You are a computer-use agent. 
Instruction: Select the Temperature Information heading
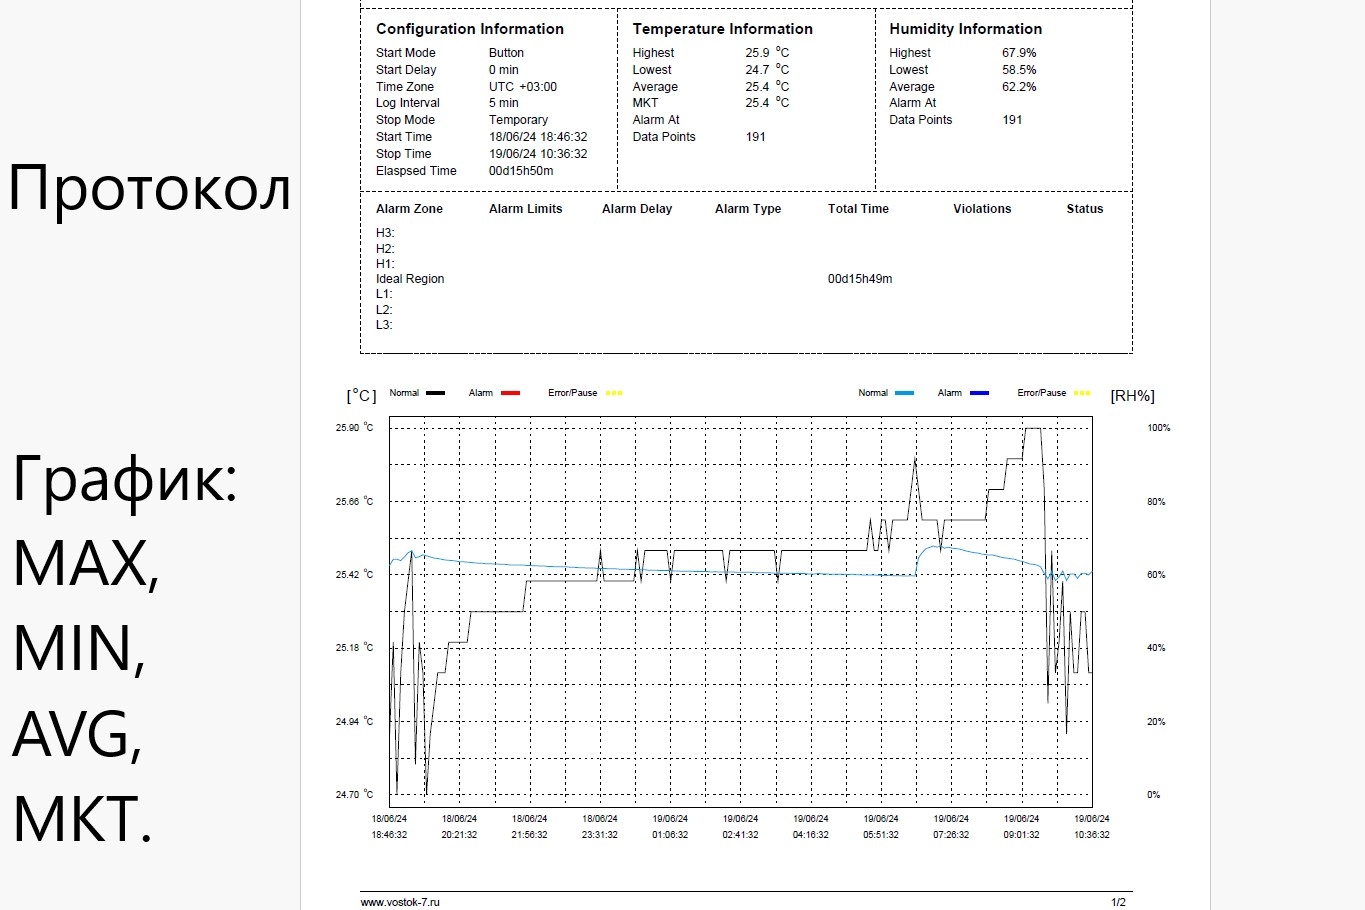pyautogui.click(x=722, y=29)
